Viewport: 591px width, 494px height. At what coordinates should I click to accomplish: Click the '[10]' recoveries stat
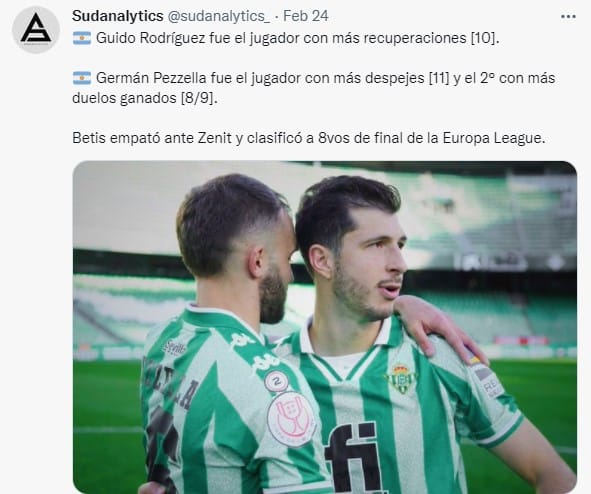482,38
